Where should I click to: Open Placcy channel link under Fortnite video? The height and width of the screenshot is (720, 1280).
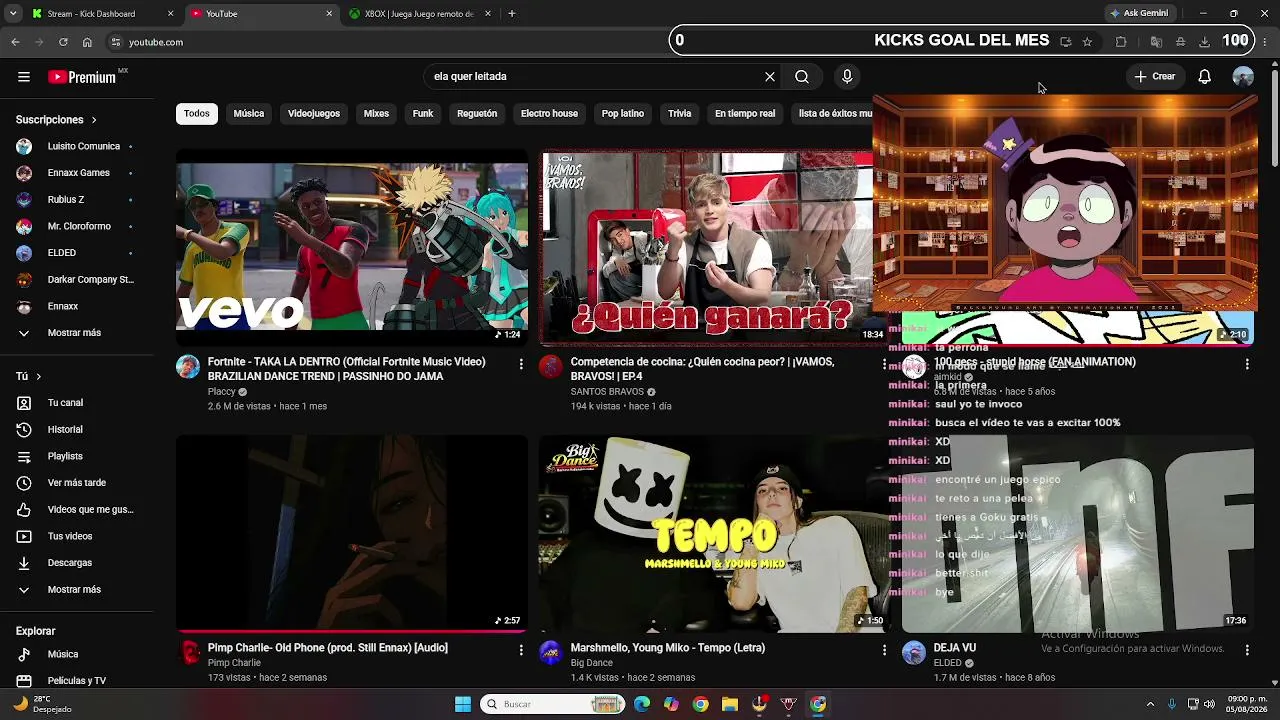[222, 392]
